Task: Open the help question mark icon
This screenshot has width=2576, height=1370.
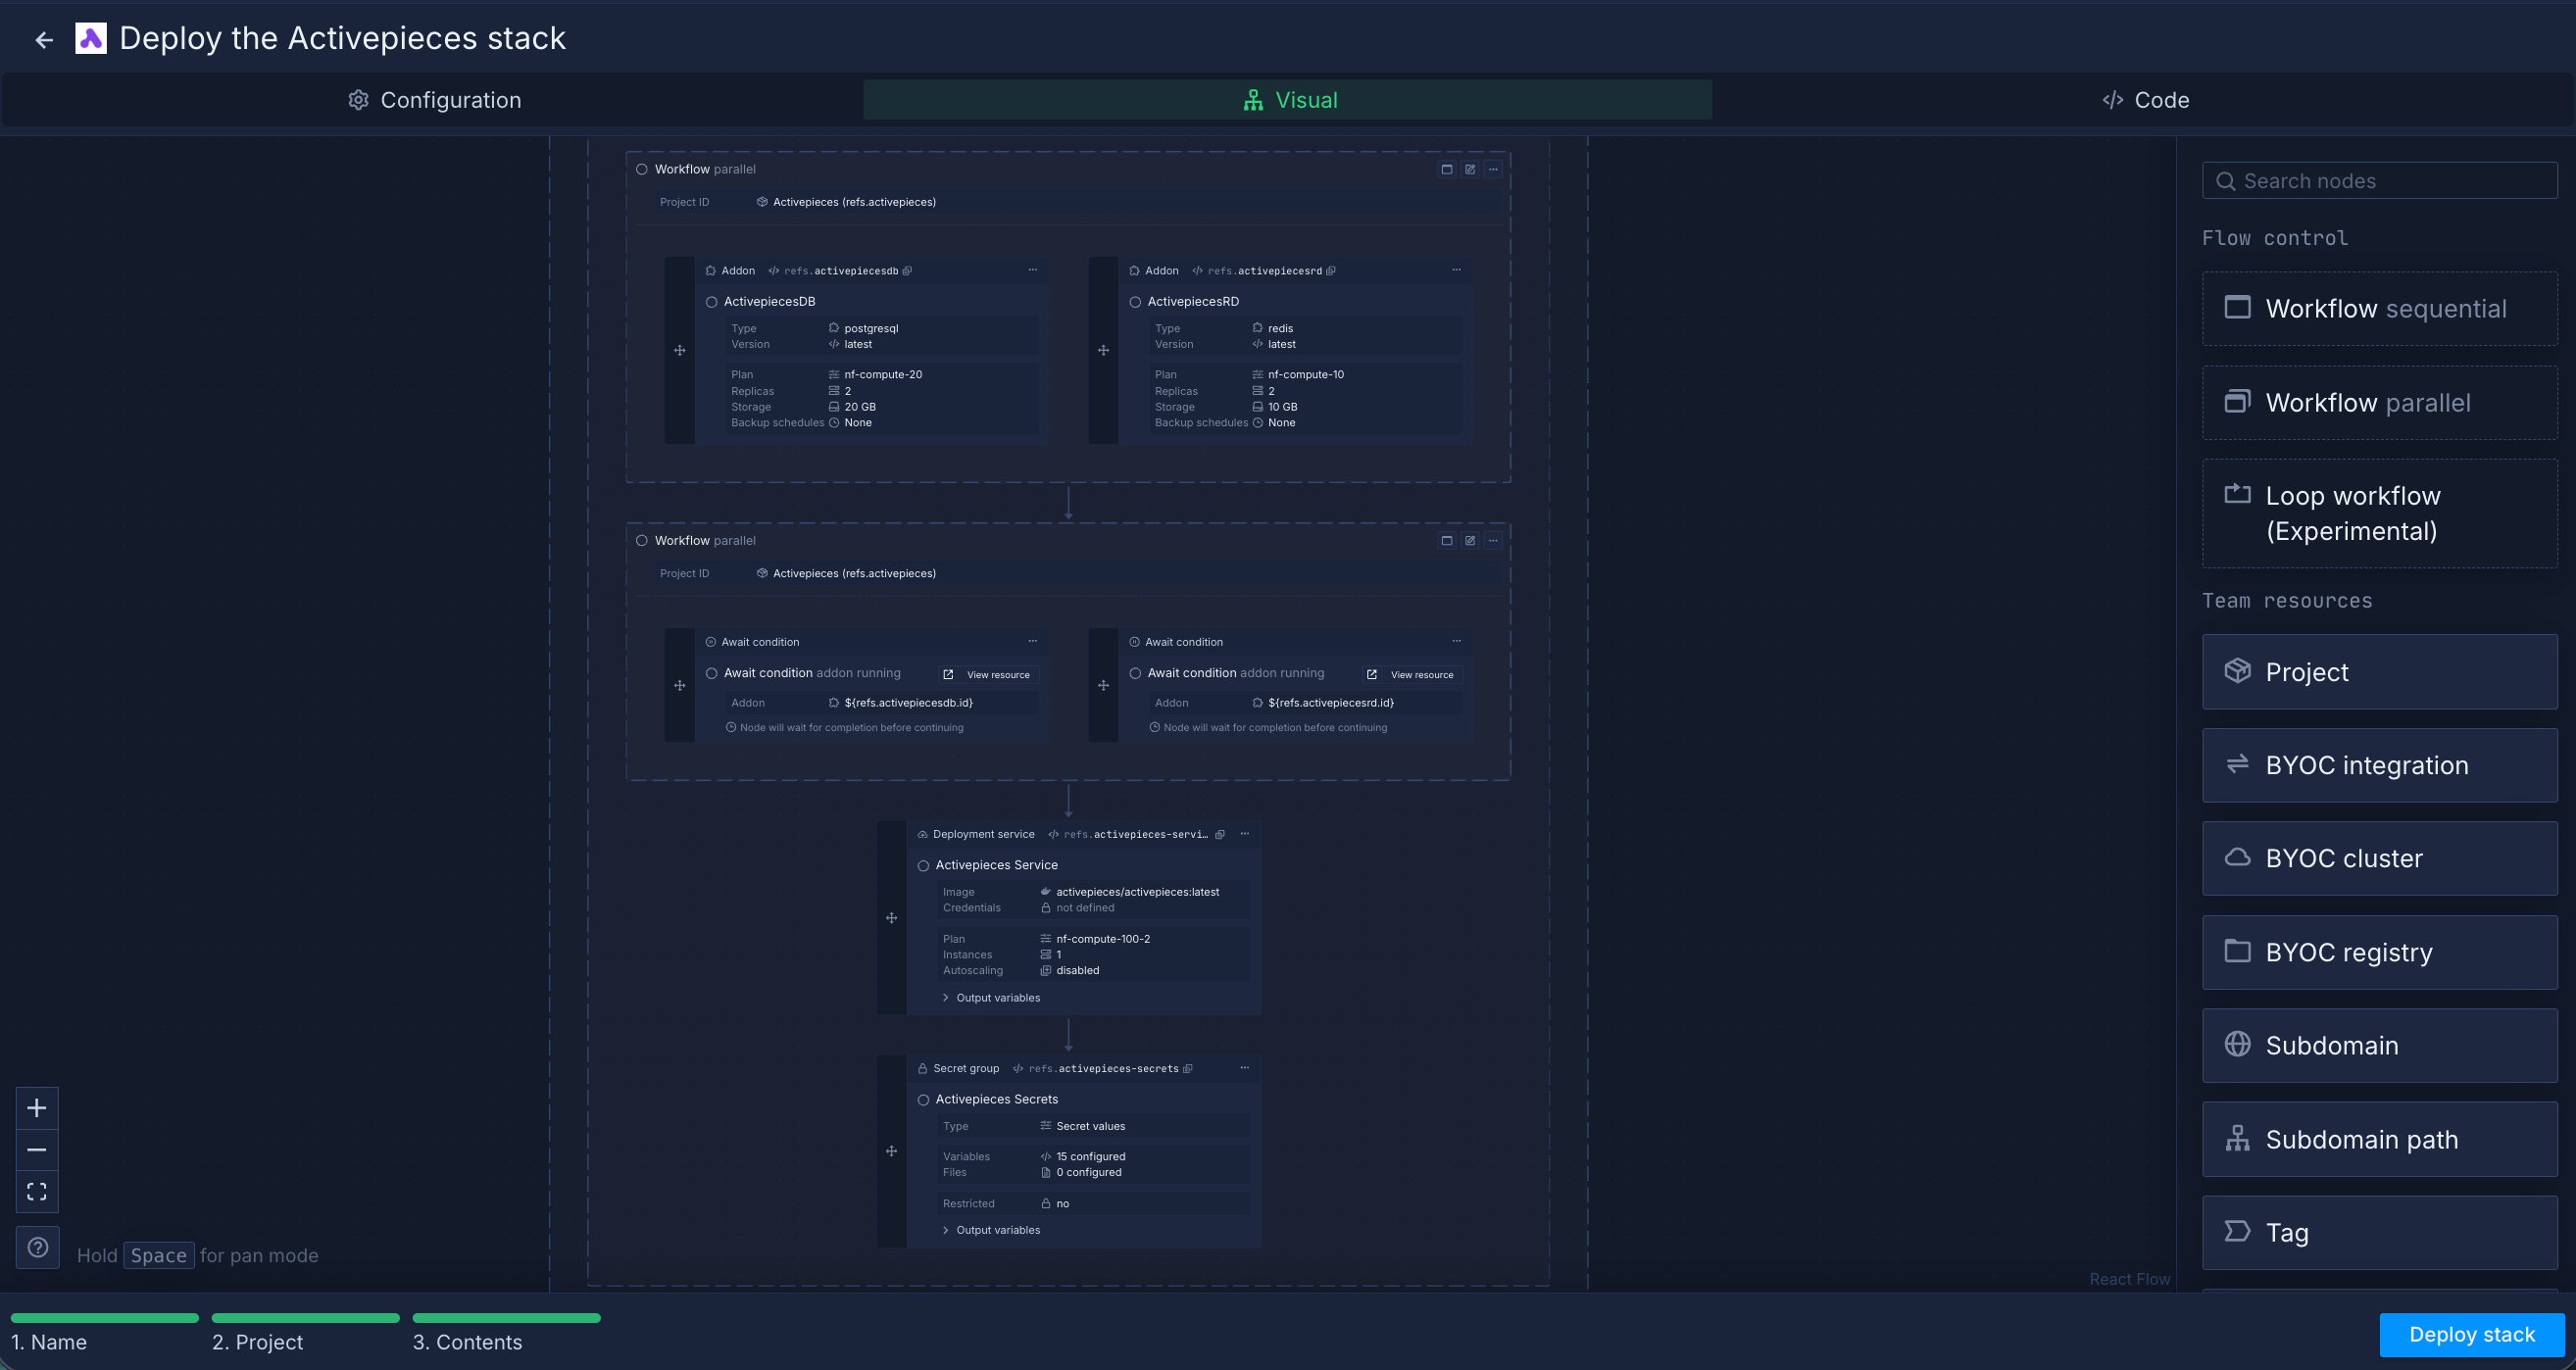Action: point(38,1247)
